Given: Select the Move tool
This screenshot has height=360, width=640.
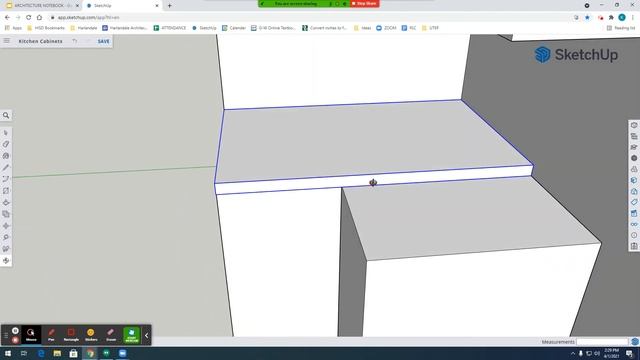Looking at the screenshot, I should click(x=6, y=226).
